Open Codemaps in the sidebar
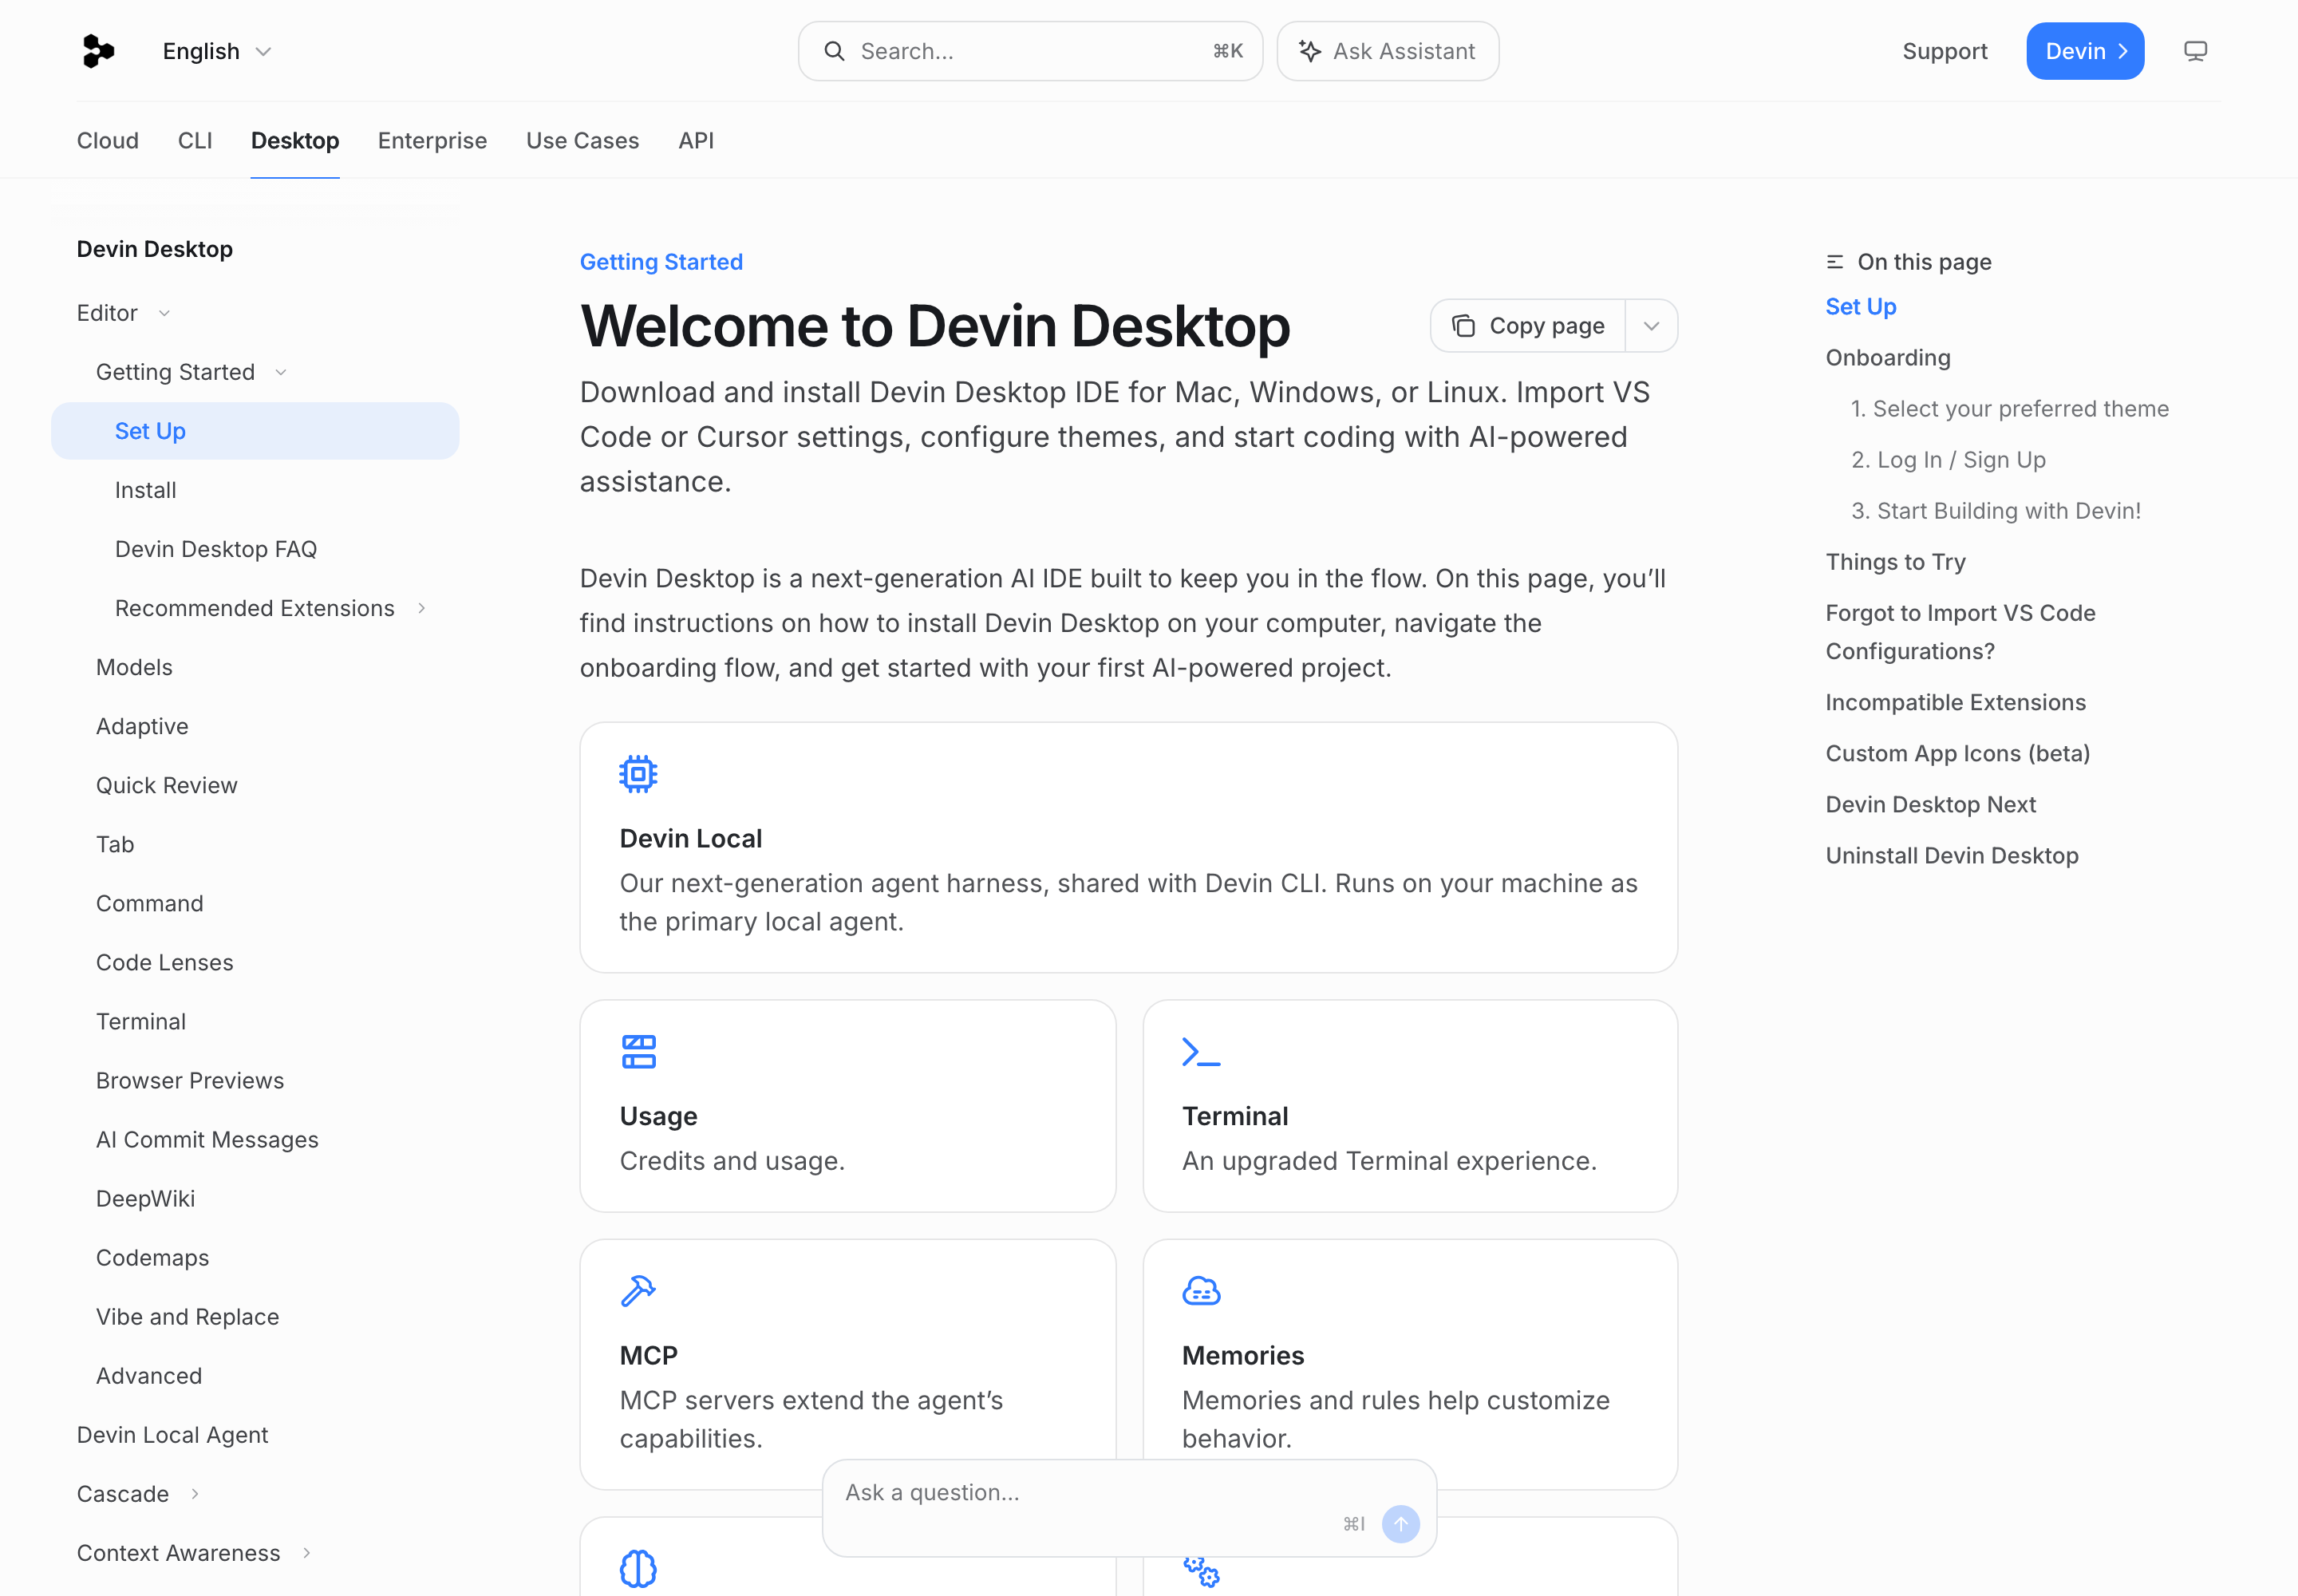The width and height of the screenshot is (2298, 1596). [x=153, y=1257]
